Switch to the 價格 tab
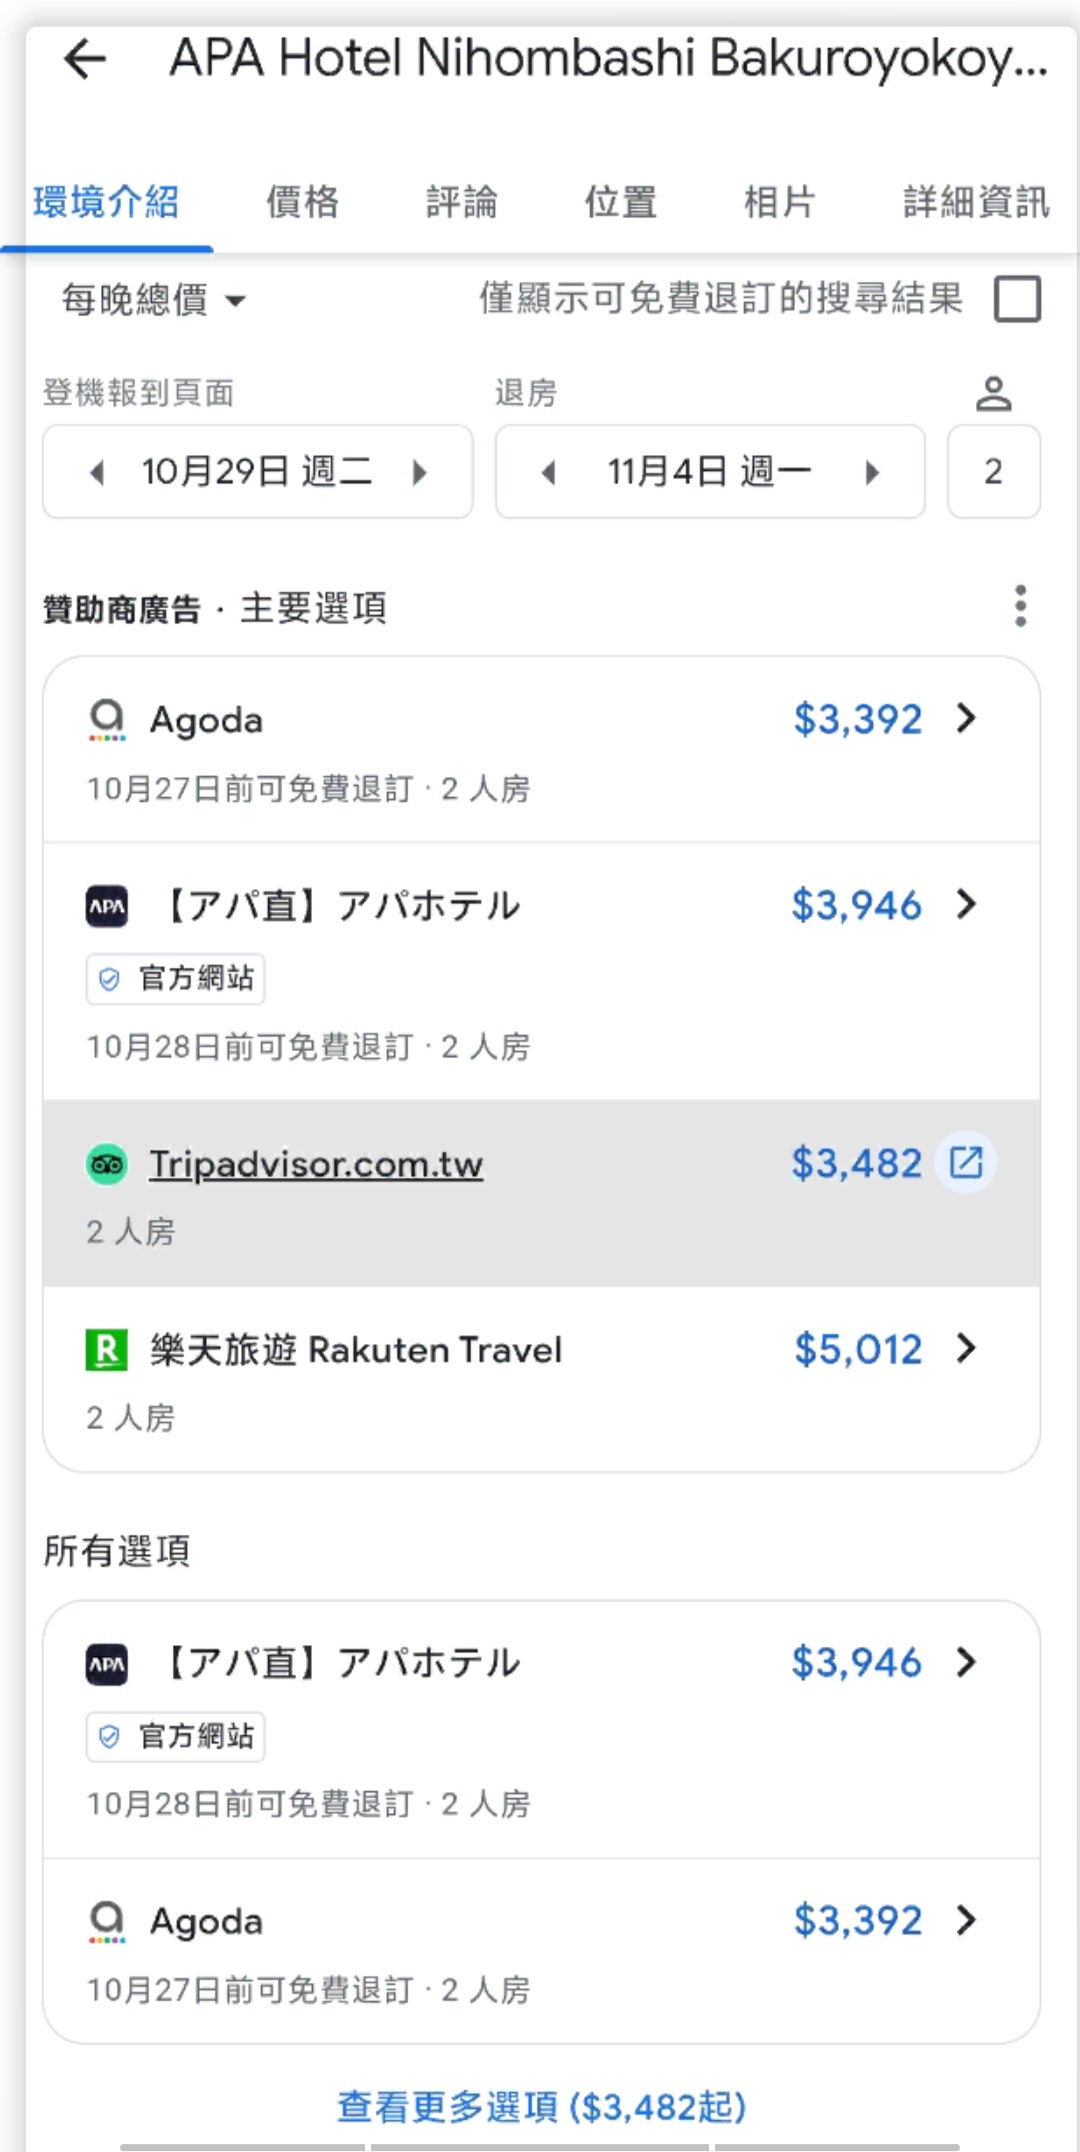The image size is (1080, 2152). (x=302, y=202)
